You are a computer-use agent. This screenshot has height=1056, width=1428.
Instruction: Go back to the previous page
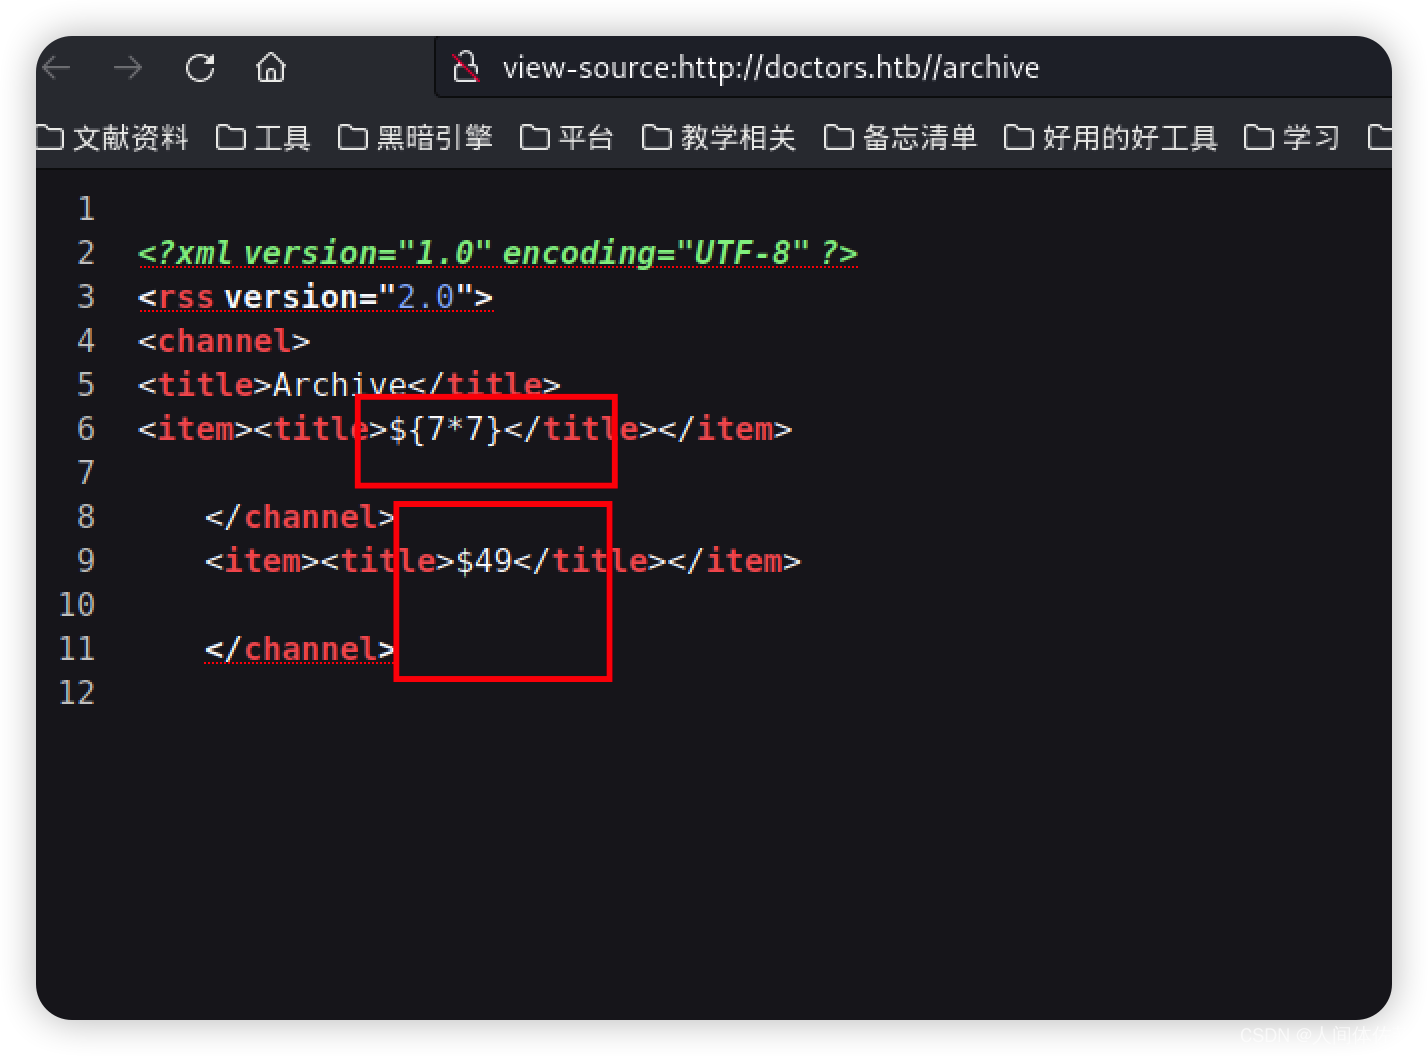click(x=57, y=68)
